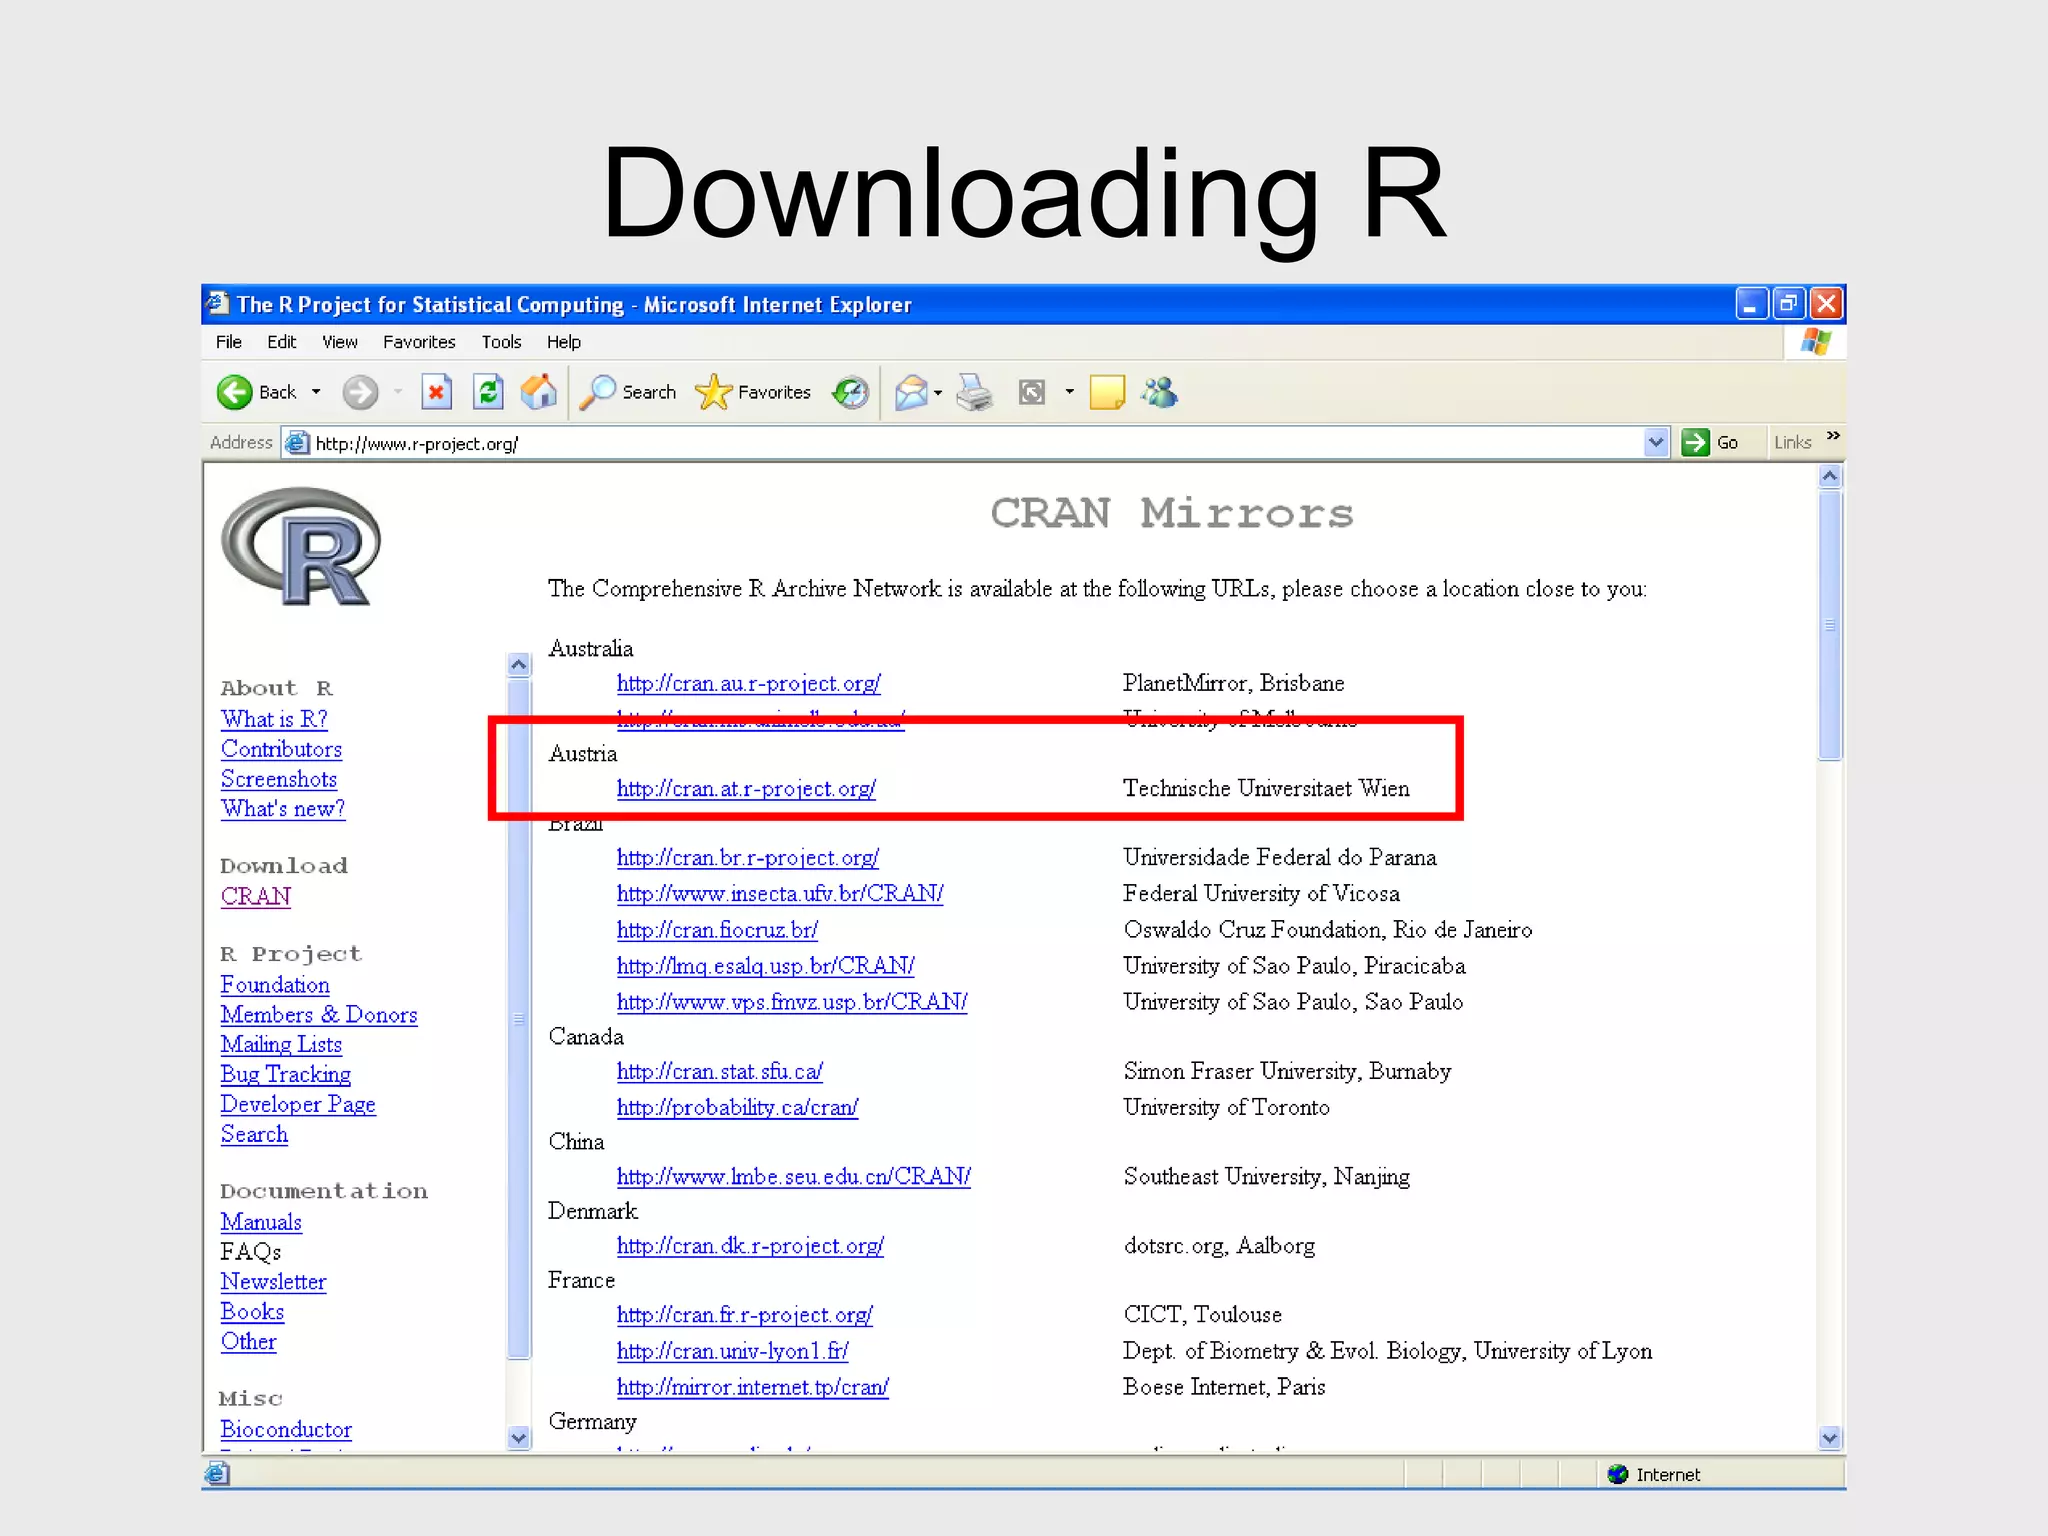Open the Developer Page link
The image size is (2048, 1536).
click(298, 1105)
